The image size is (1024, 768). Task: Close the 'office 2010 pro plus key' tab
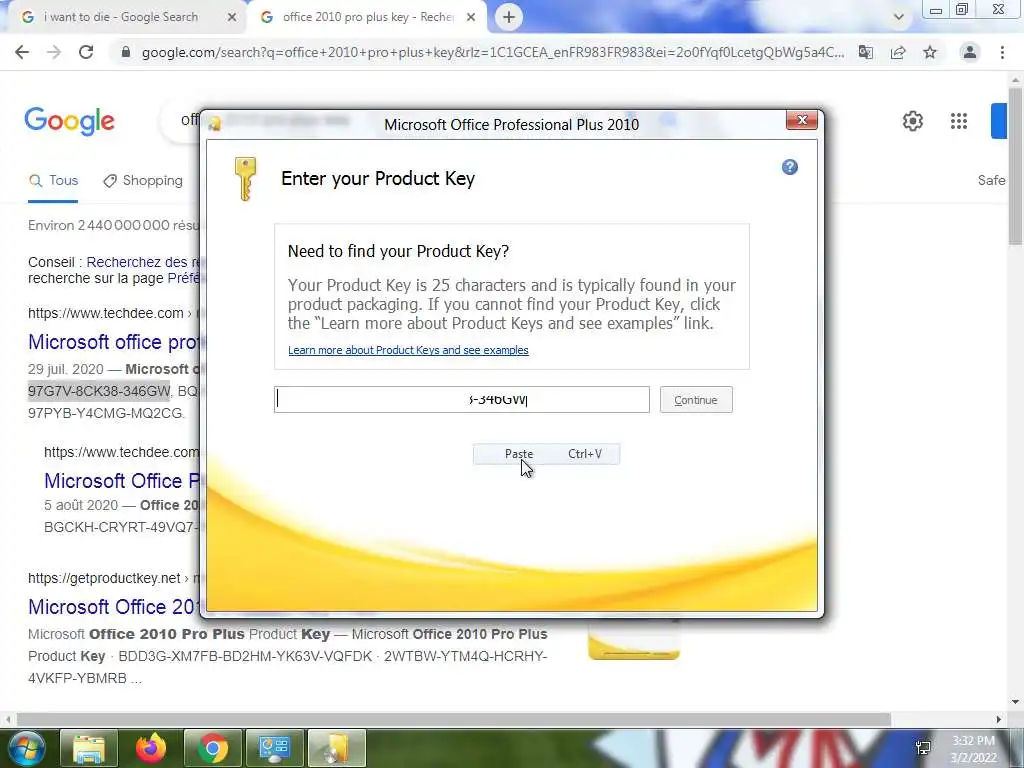[471, 18]
